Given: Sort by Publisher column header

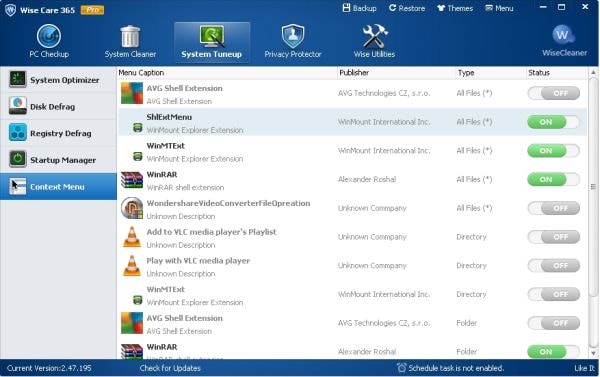Looking at the screenshot, I should (x=396, y=73).
